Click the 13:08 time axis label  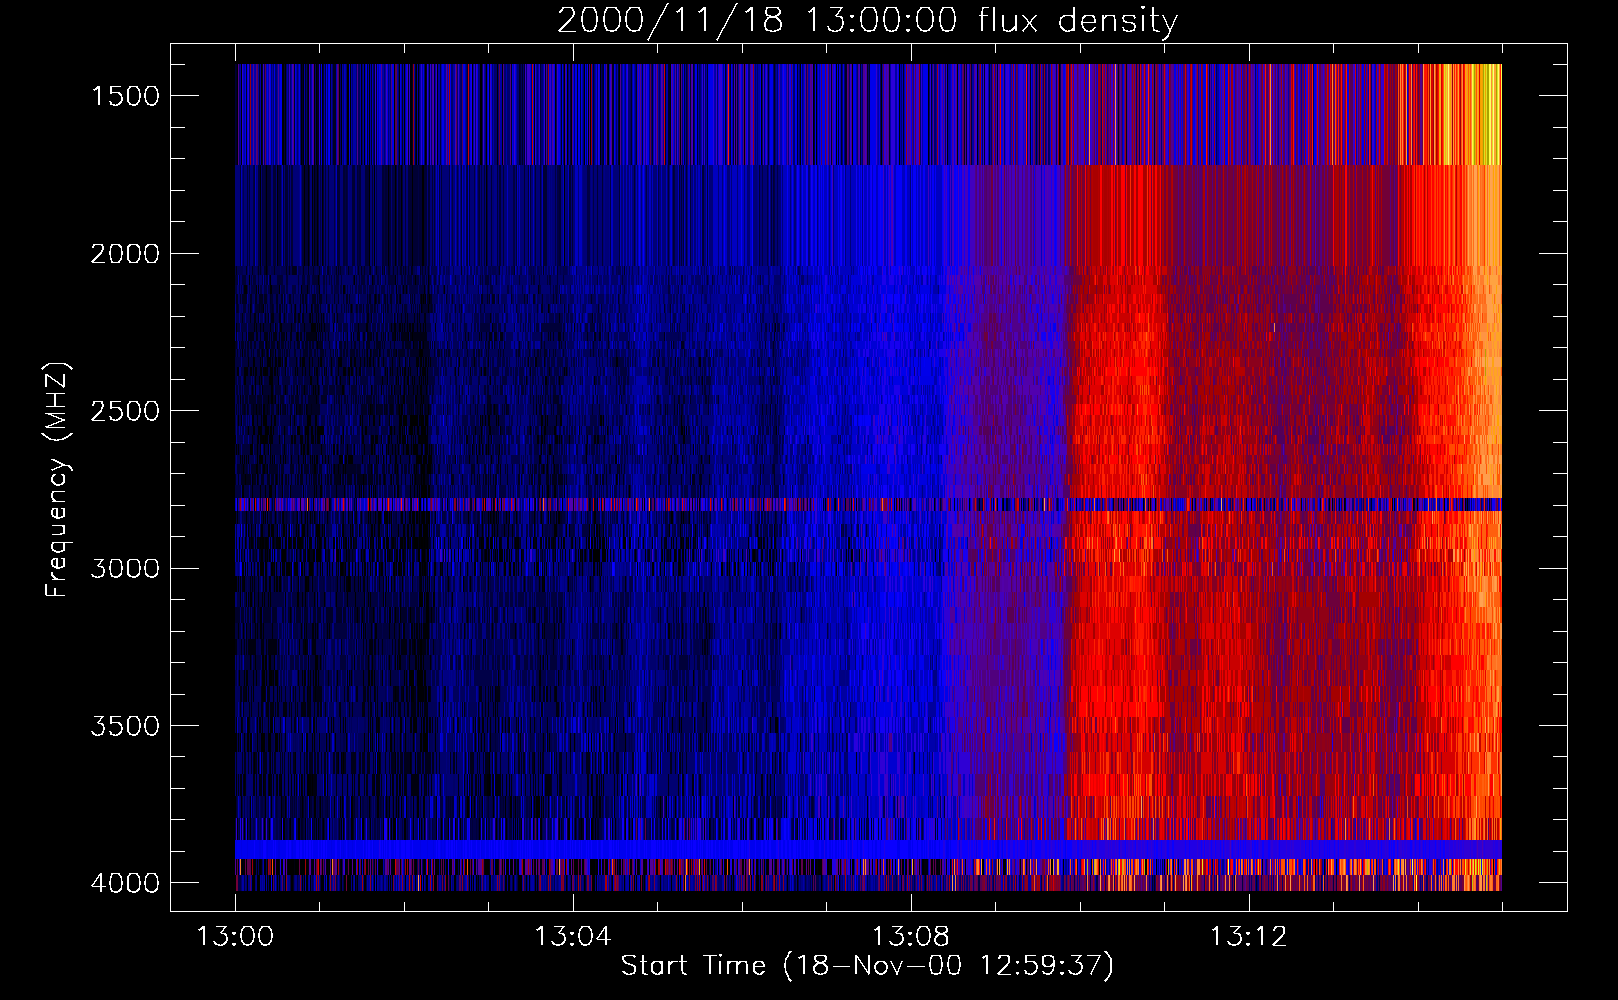point(910,937)
